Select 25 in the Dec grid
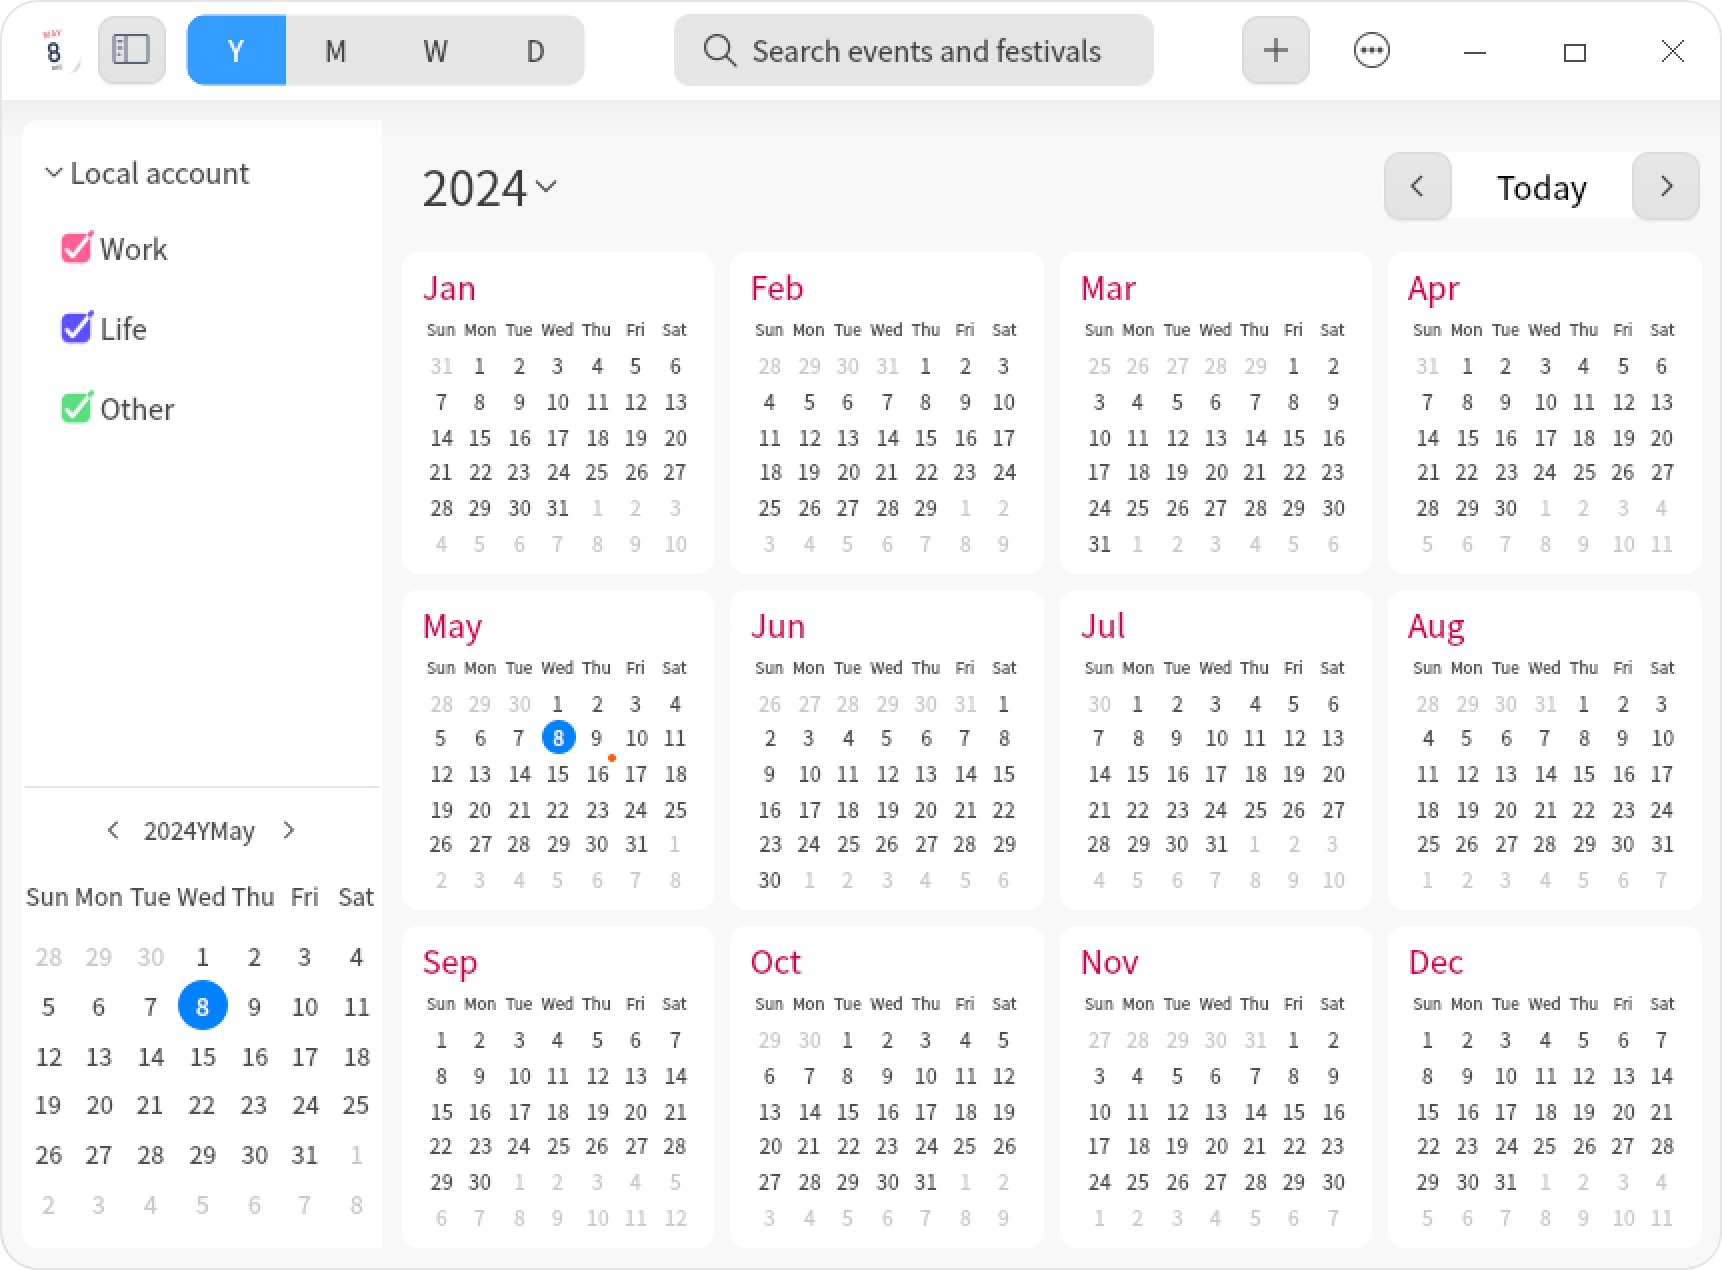 pyautogui.click(x=1544, y=1146)
